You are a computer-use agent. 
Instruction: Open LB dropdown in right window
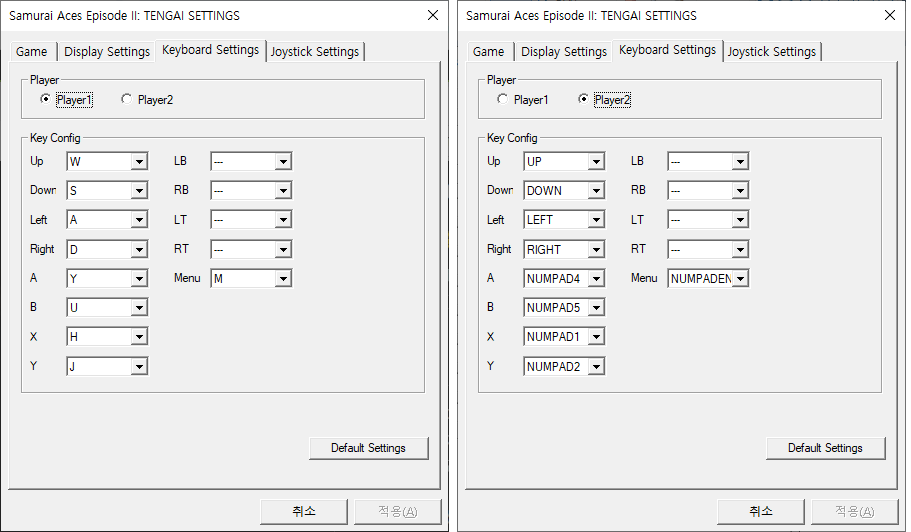tap(708, 161)
